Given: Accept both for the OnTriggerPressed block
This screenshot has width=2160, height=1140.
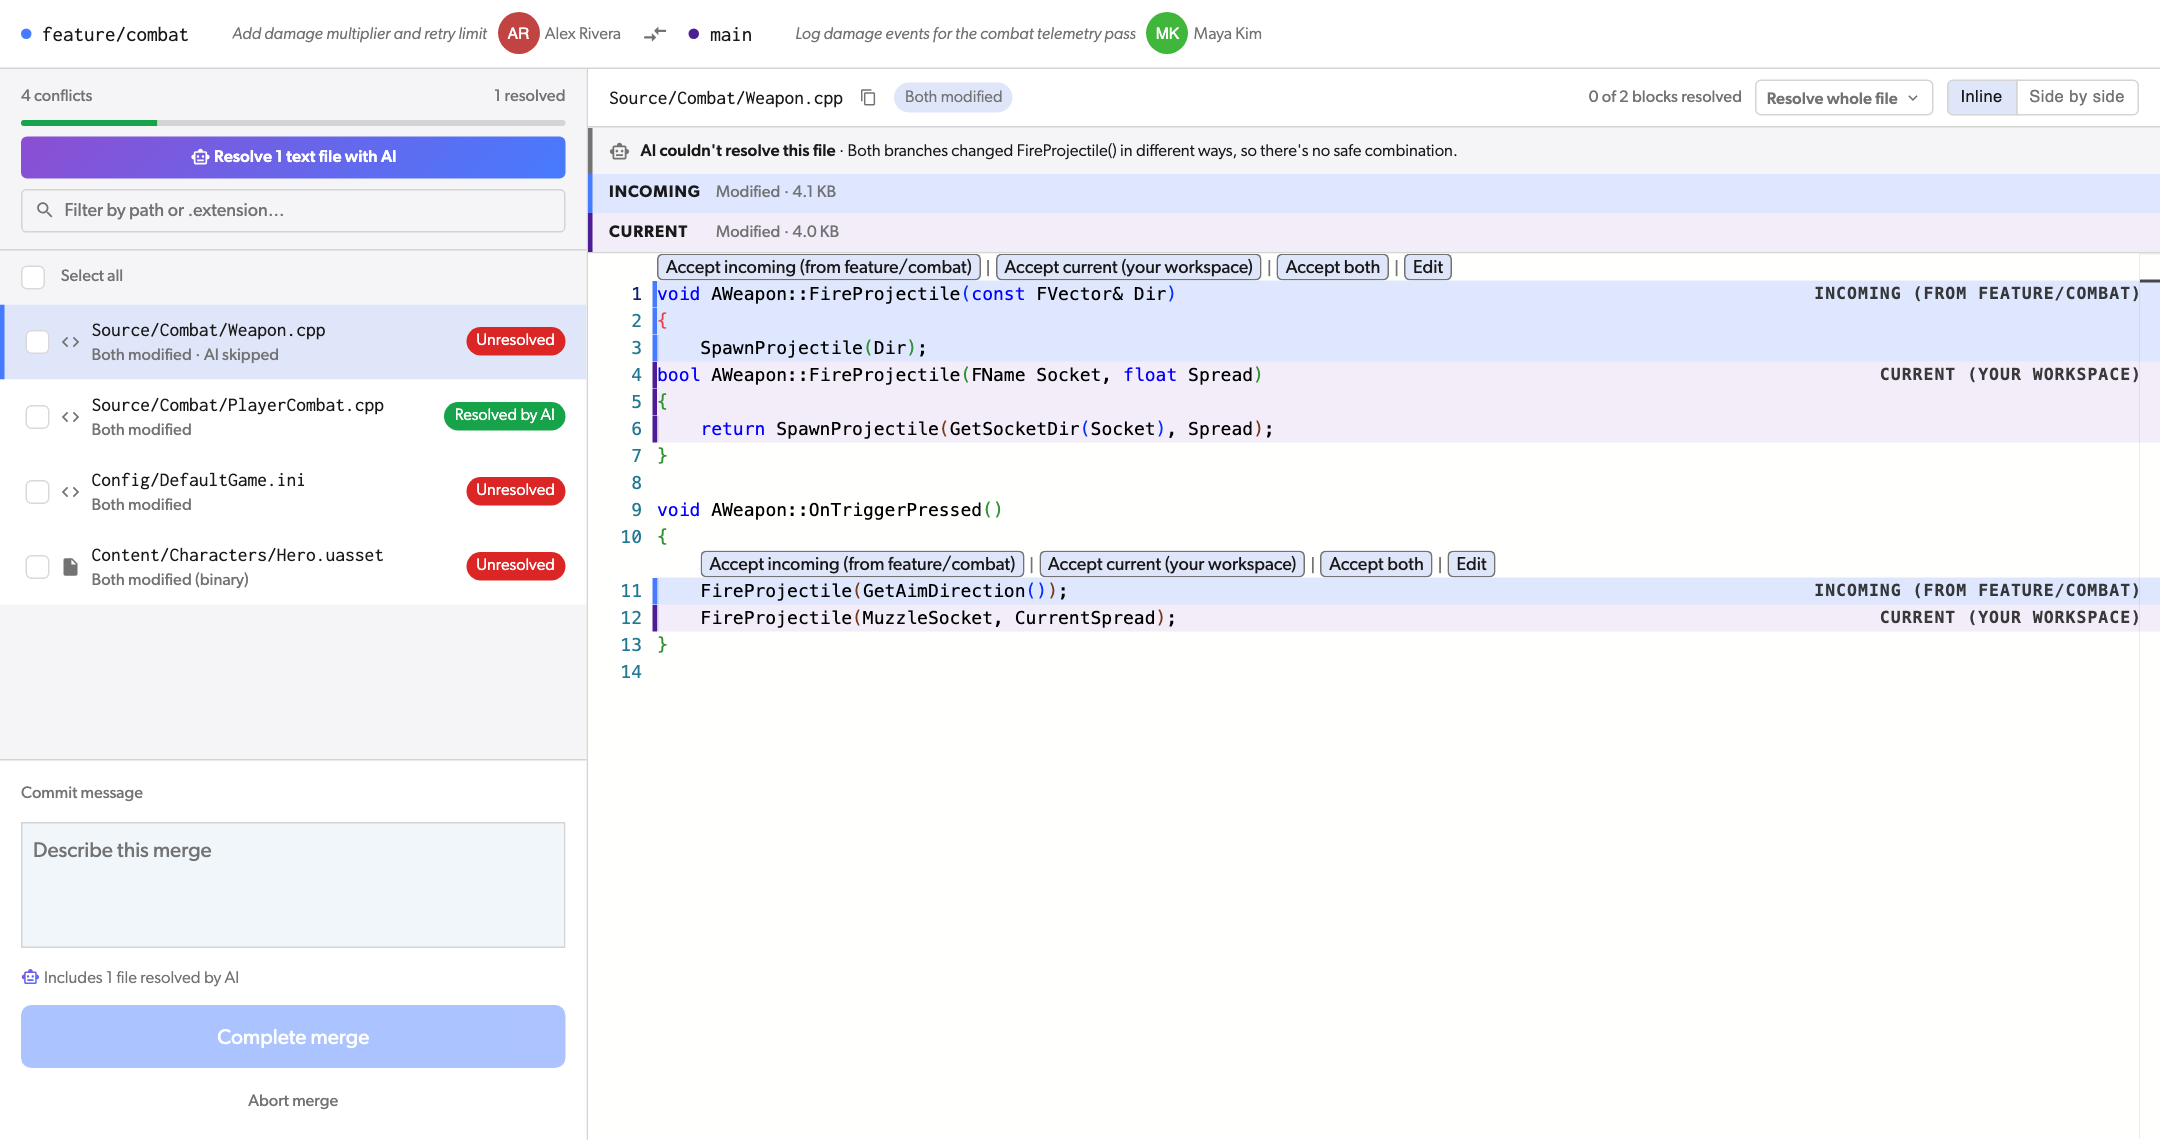Looking at the screenshot, I should pyautogui.click(x=1376, y=564).
